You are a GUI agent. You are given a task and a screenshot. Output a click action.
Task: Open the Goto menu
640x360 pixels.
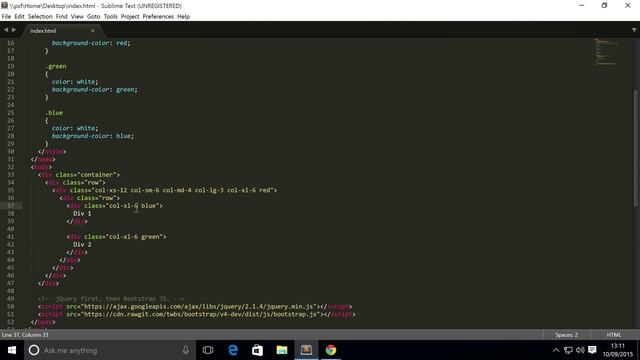pos(93,17)
